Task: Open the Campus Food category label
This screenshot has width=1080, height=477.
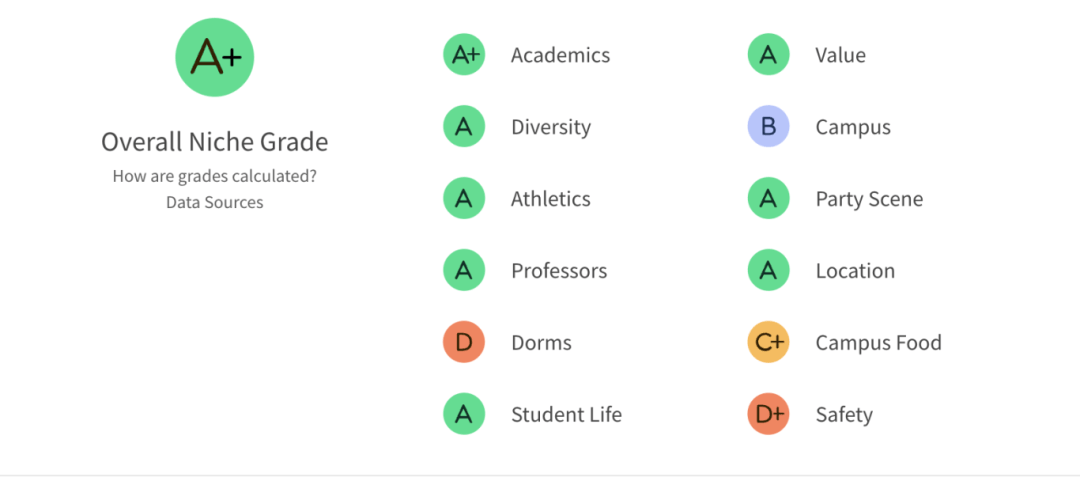Action: (879, 342)
